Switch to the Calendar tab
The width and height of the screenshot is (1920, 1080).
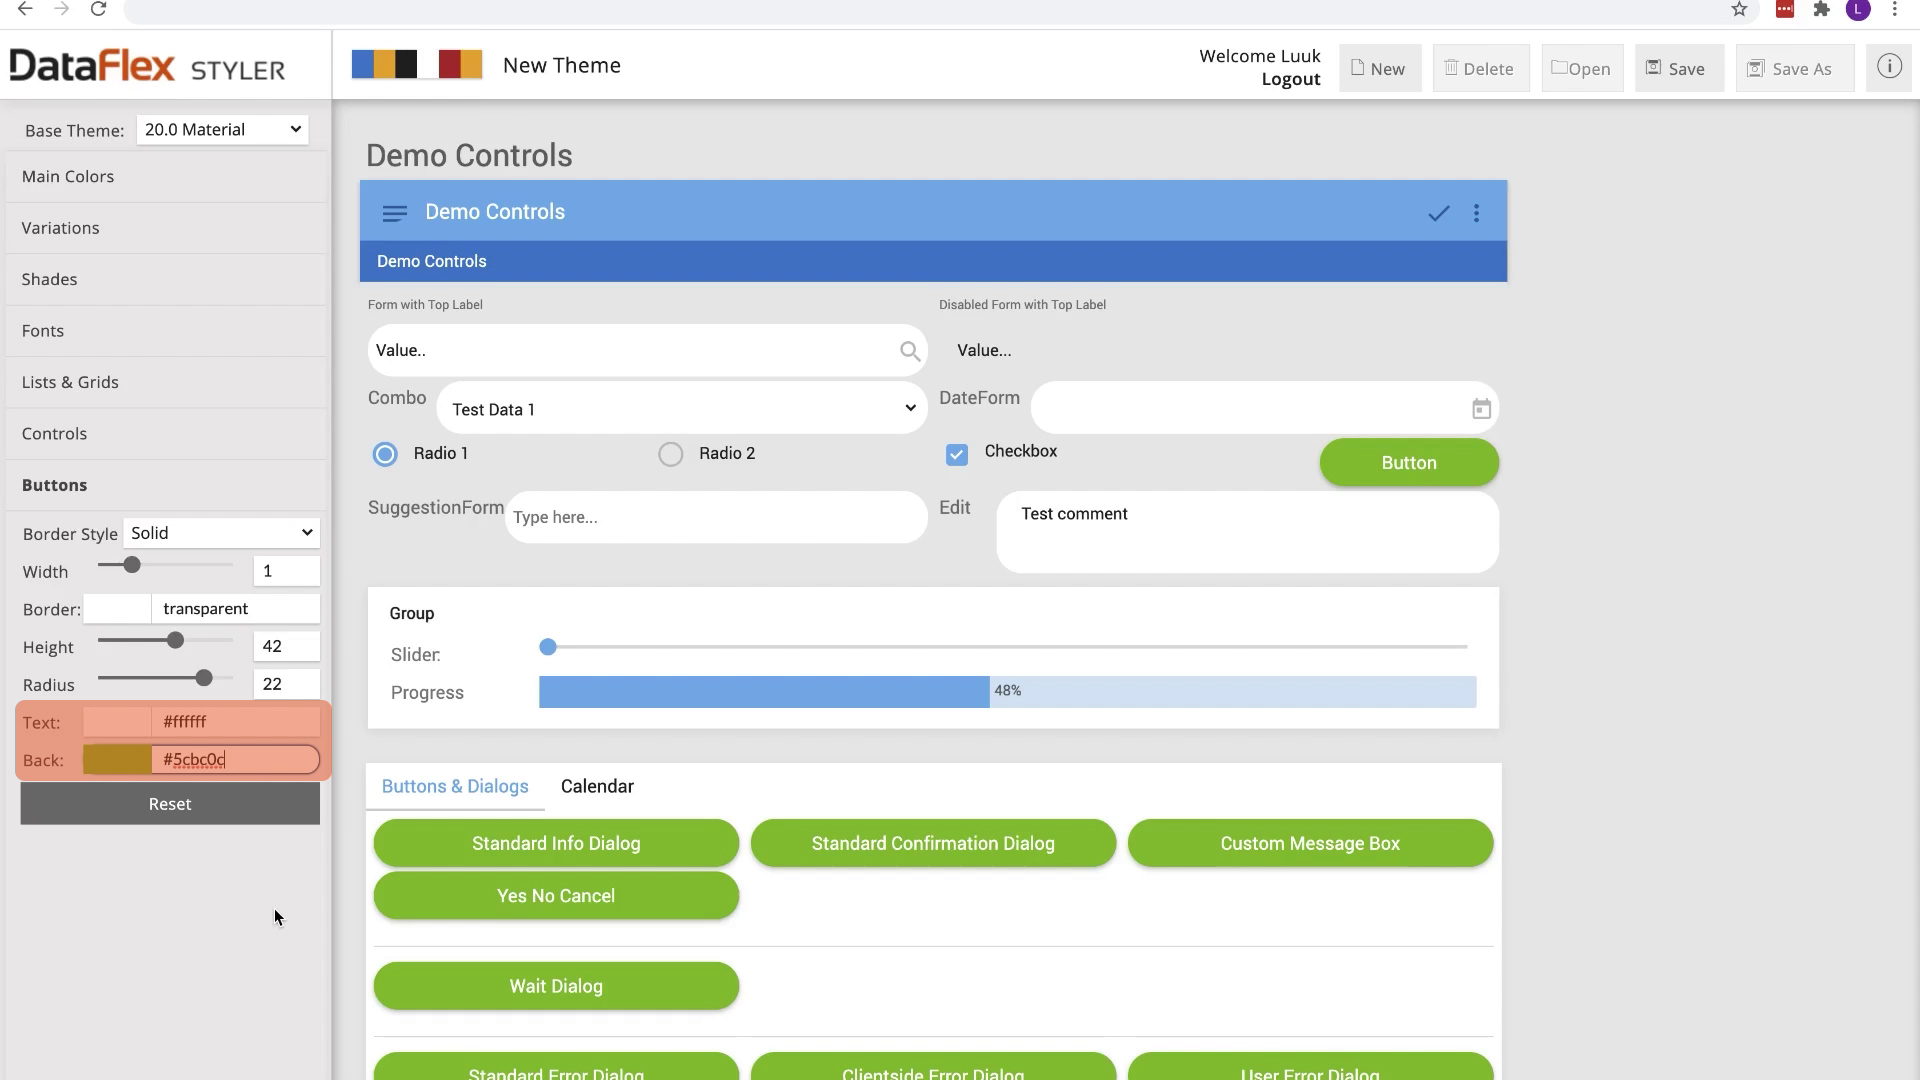[x=597, y=787]
